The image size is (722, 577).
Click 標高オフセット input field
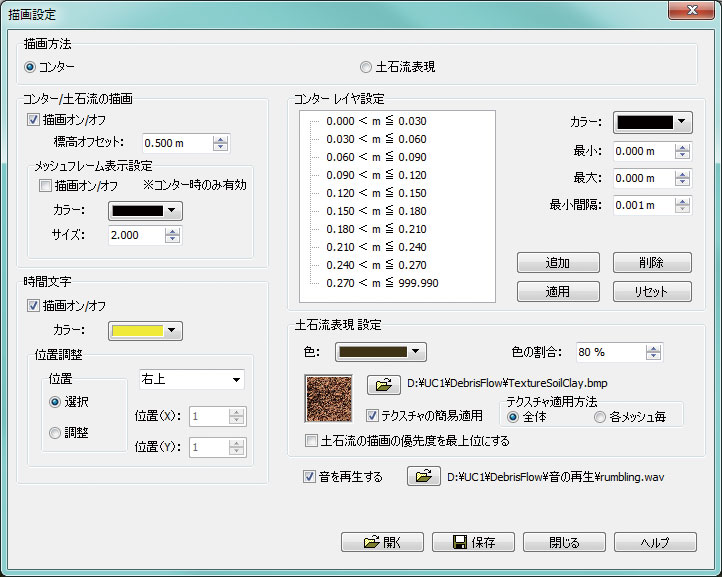tap(177, 143)
